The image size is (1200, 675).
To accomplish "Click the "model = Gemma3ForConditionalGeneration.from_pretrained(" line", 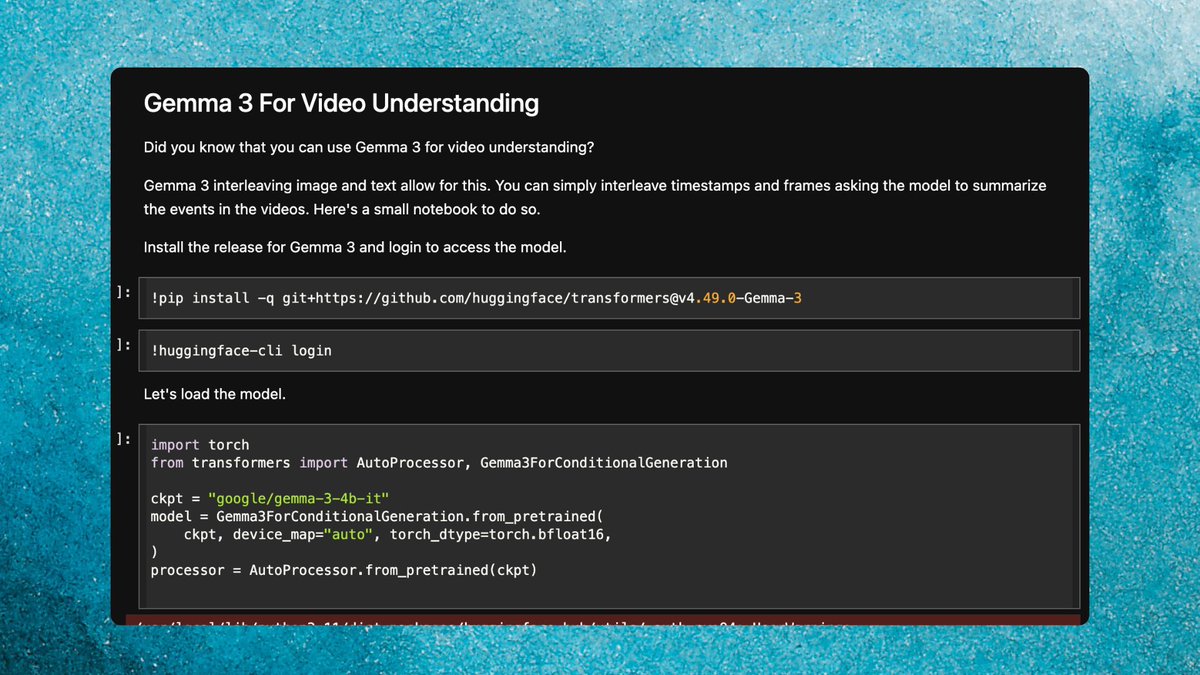I will pos(377,517).
